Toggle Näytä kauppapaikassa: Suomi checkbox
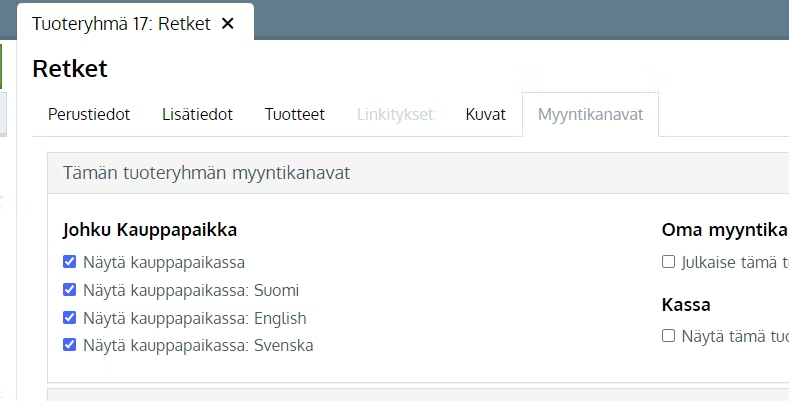Viewport: 789px width, 401px height. pos(69,290)
